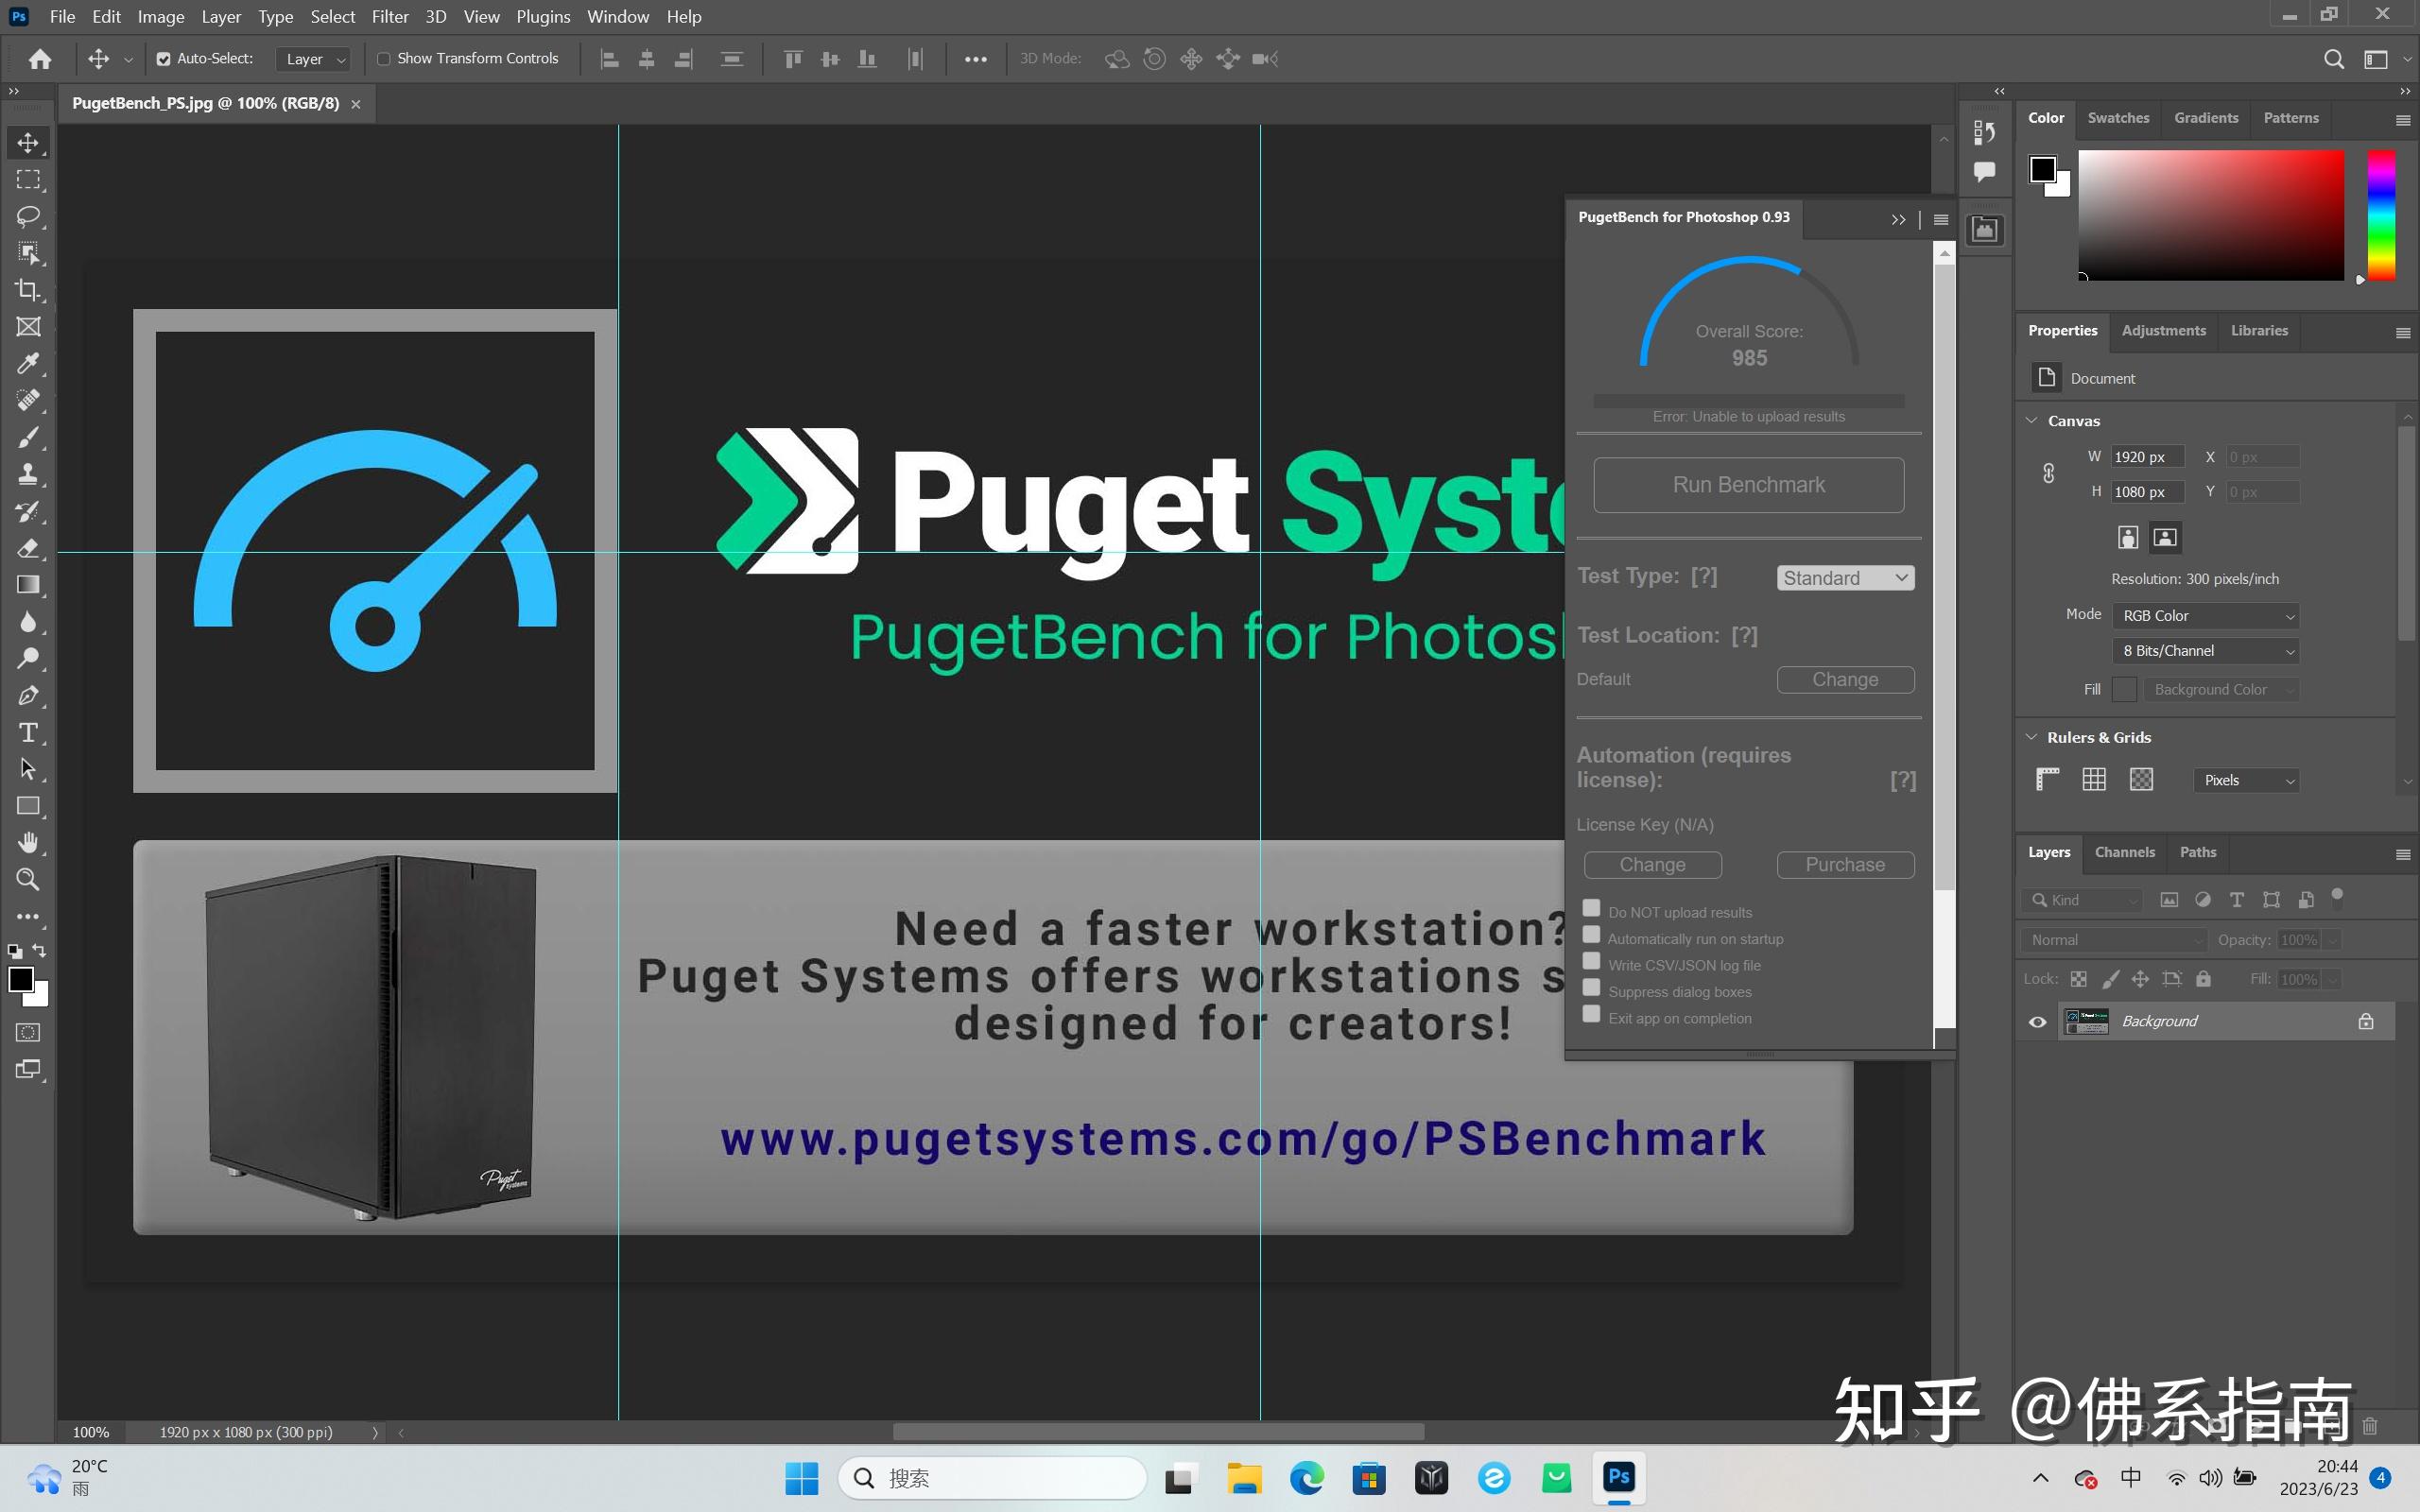Activate the Hand tool
Image resolution: width=2420 pixels, height=1512 pixels.
(28, 843)
